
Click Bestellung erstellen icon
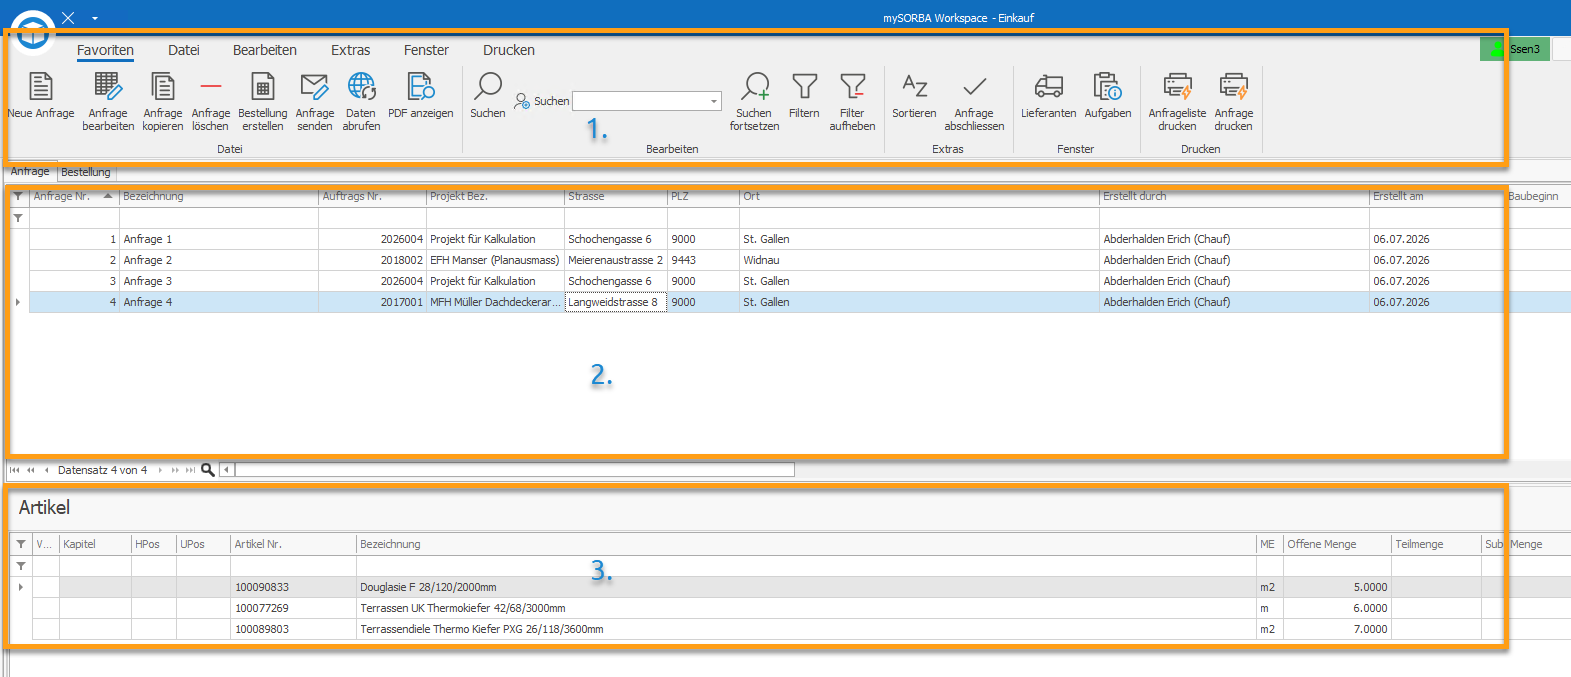(x=262, y=87)
